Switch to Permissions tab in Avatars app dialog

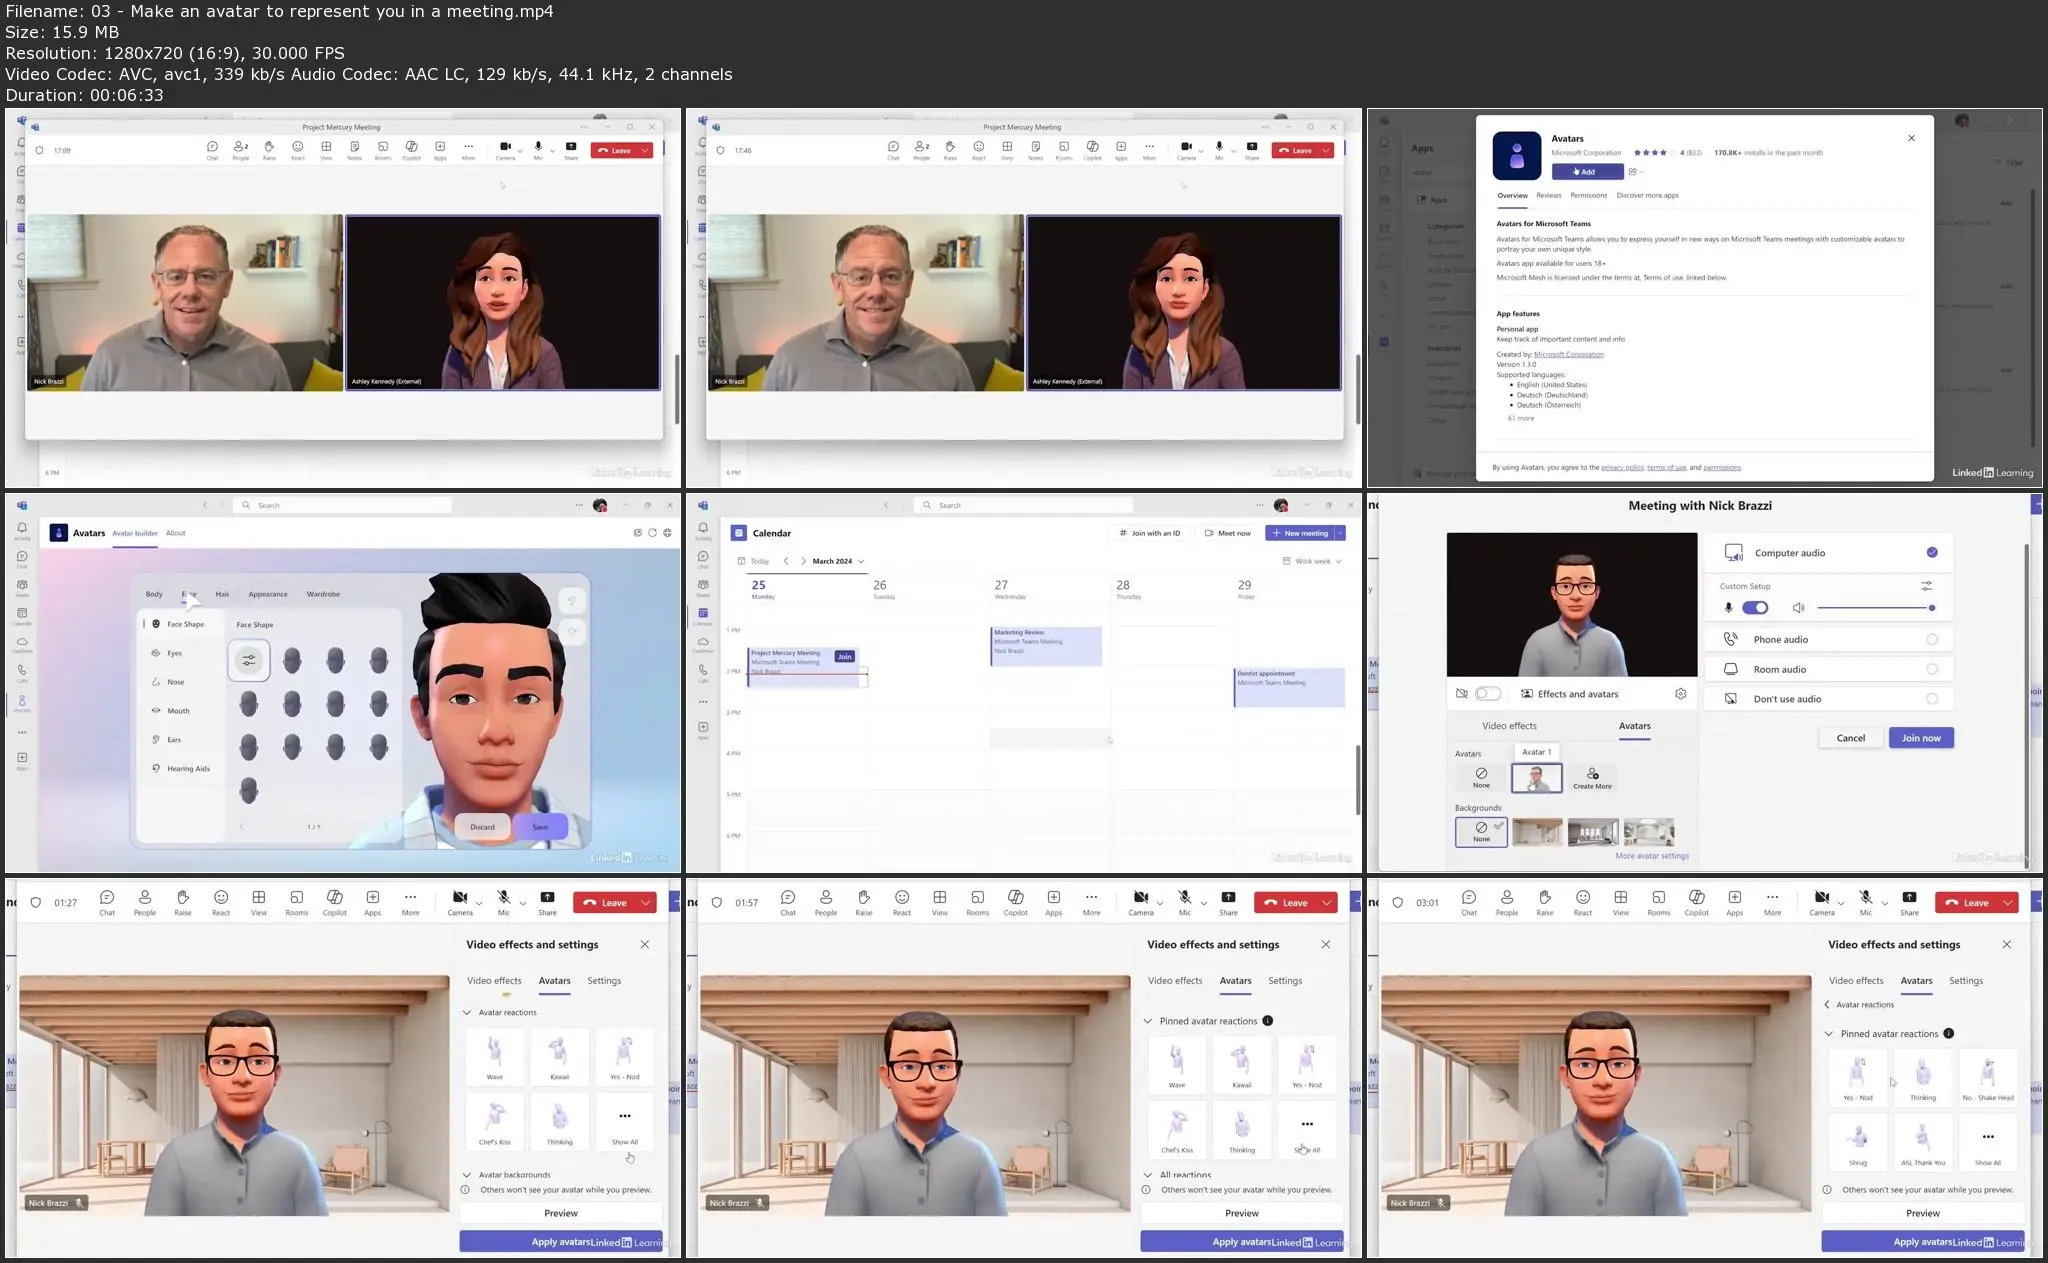pyautogui.click(x=1589, y=195)
